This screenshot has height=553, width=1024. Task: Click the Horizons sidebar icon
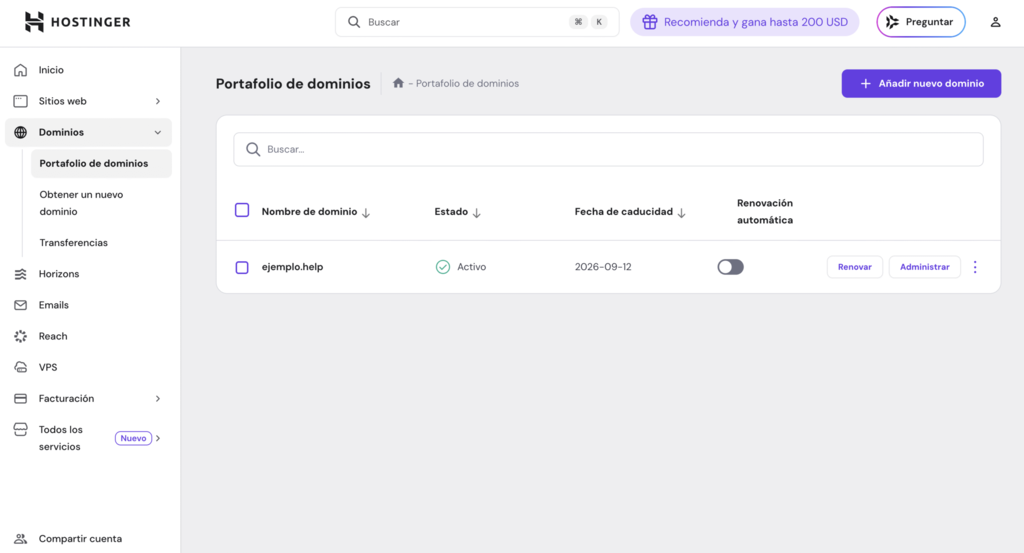pos(21,274)
